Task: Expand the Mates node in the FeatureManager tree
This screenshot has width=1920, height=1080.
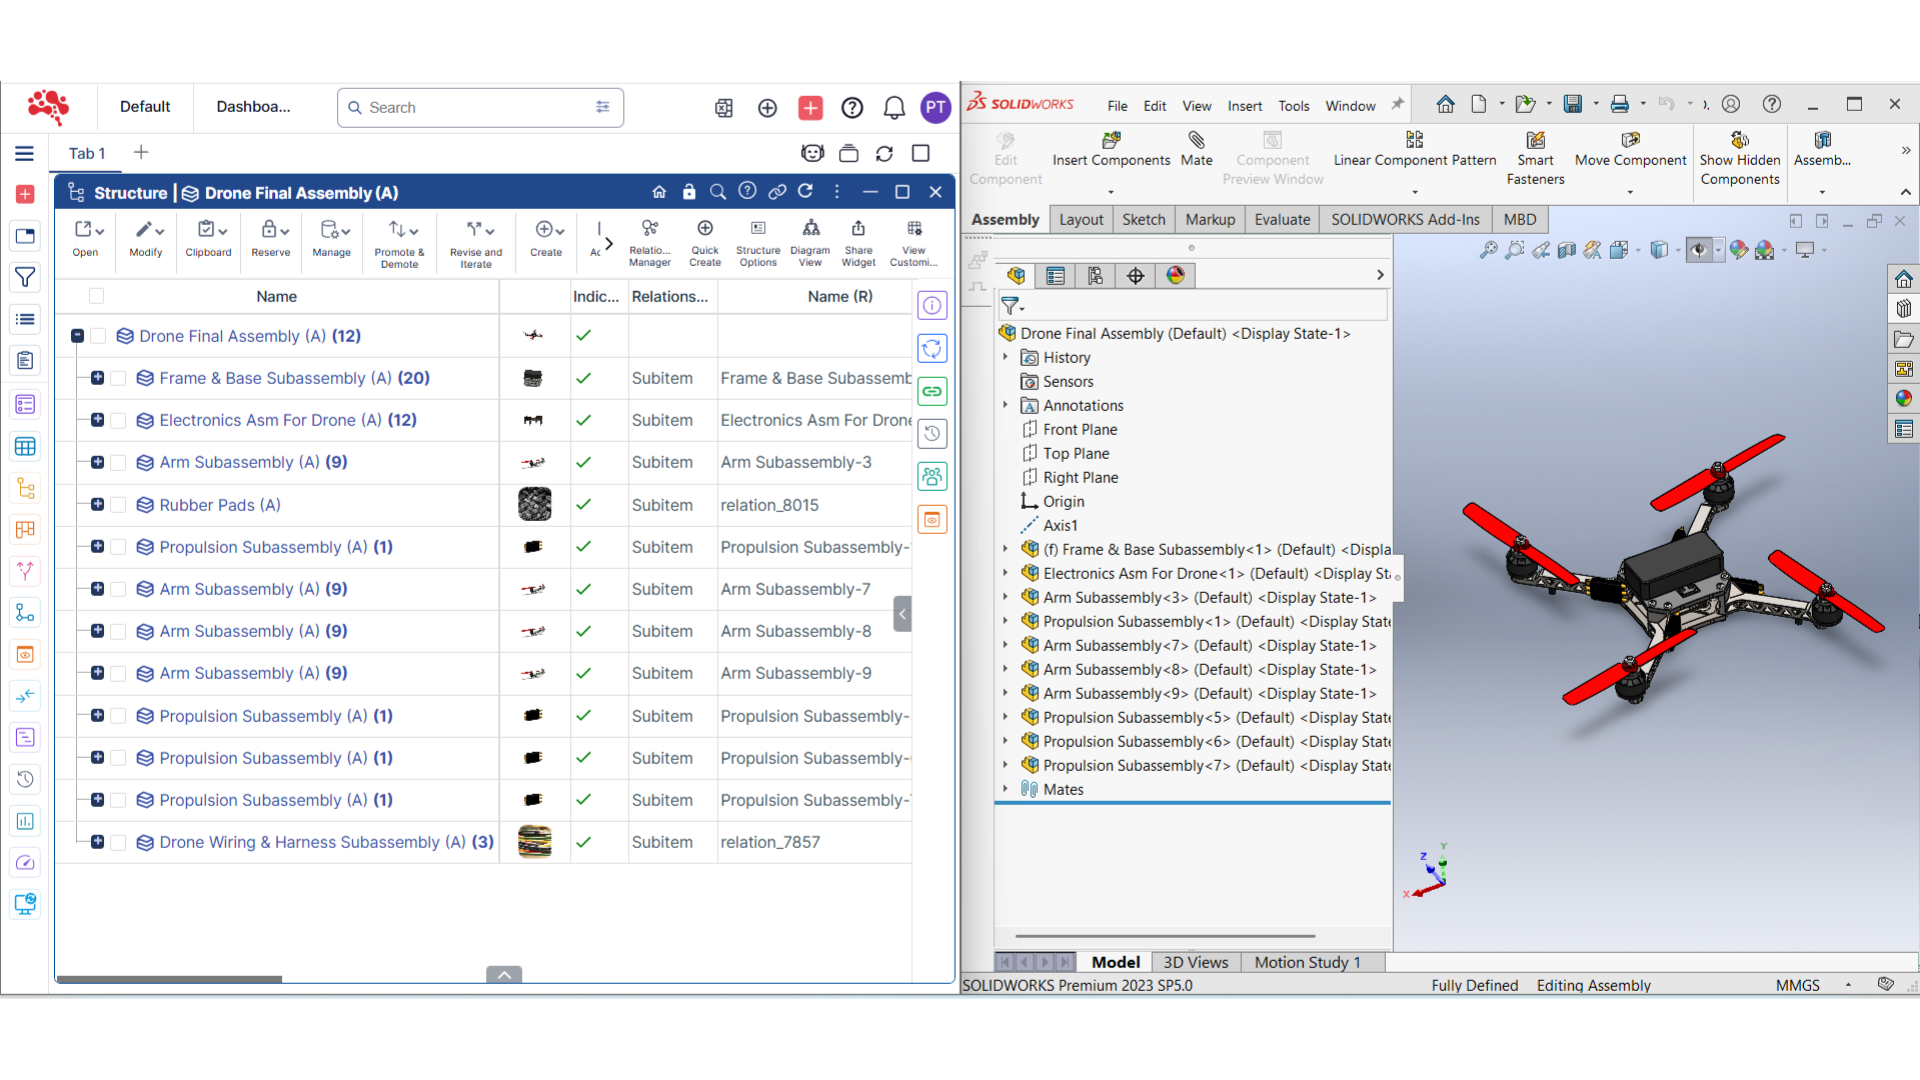Action: [1006, 789]
